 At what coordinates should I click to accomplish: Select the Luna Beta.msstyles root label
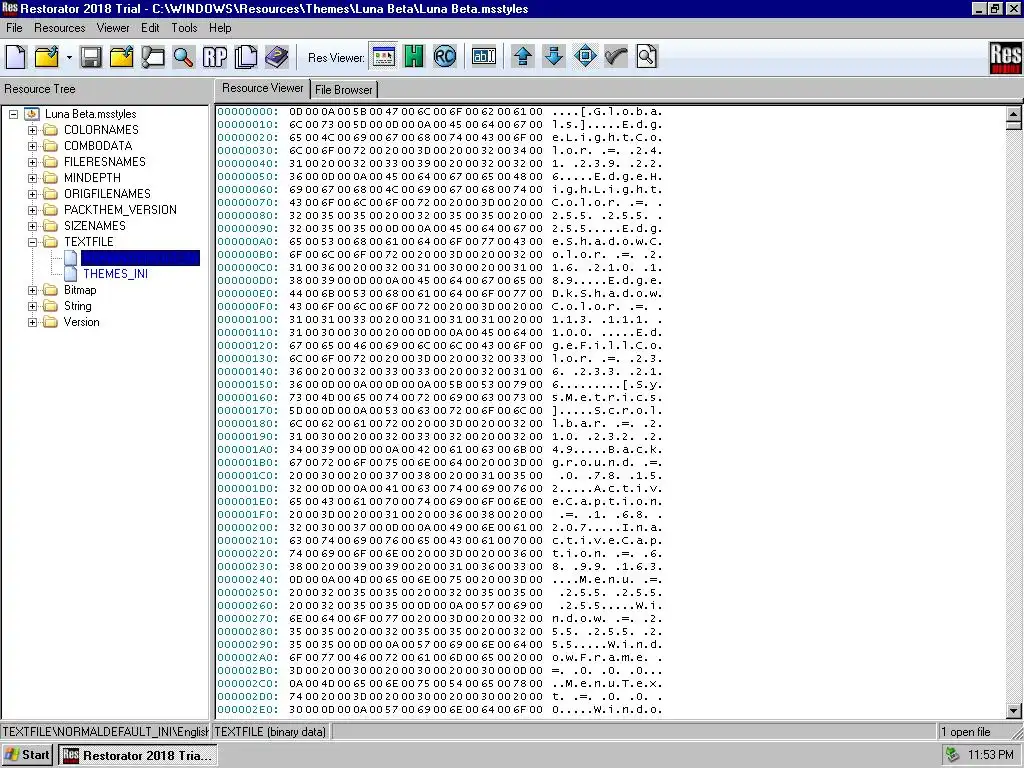click(90, 114)
